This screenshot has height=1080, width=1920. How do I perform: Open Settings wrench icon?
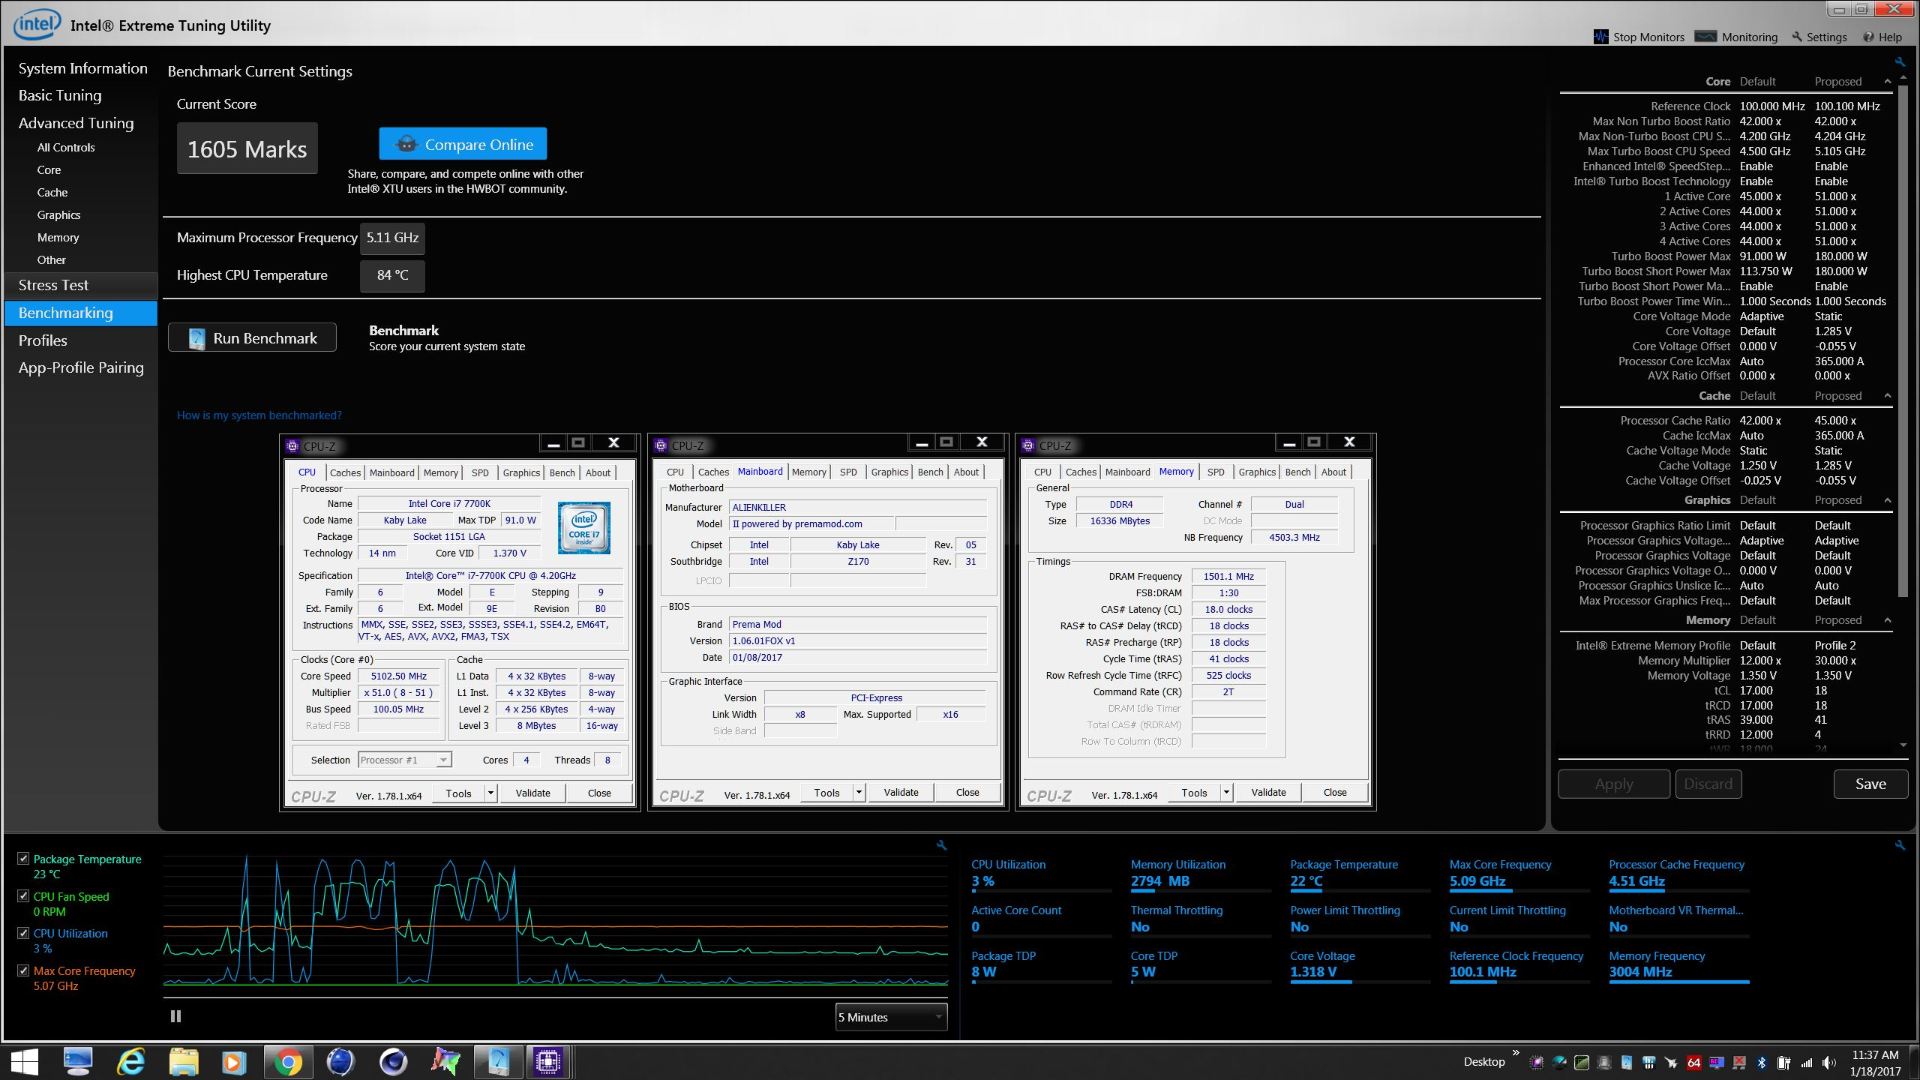(x=1797, y=37)
